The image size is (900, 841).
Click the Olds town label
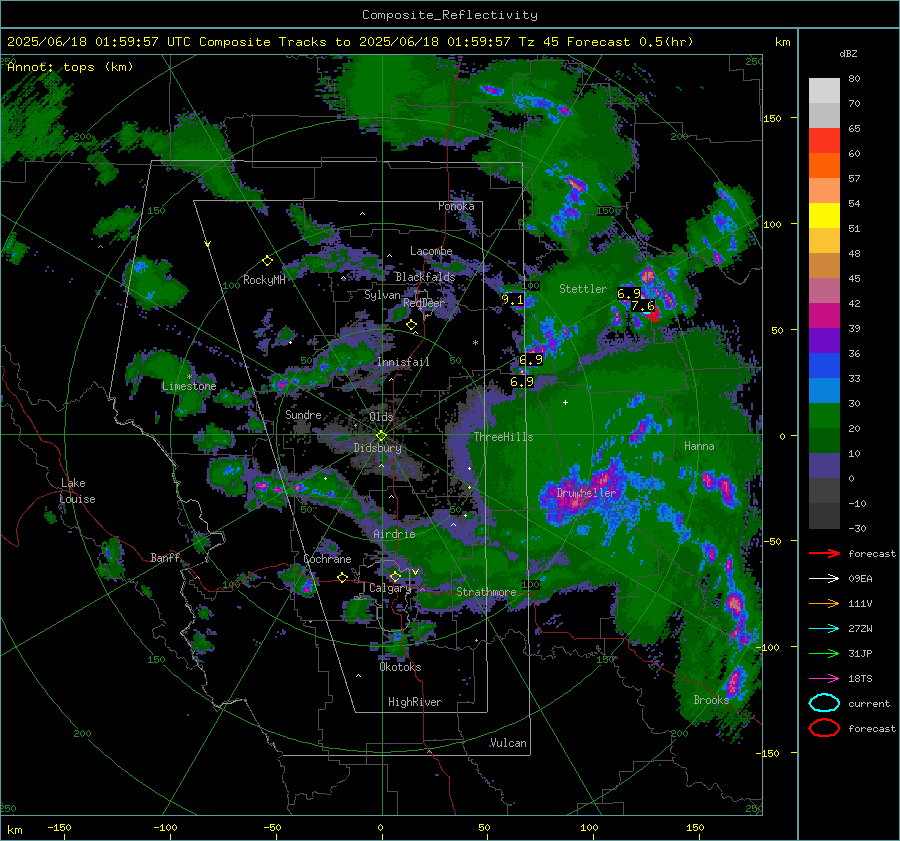pos(381,417)
